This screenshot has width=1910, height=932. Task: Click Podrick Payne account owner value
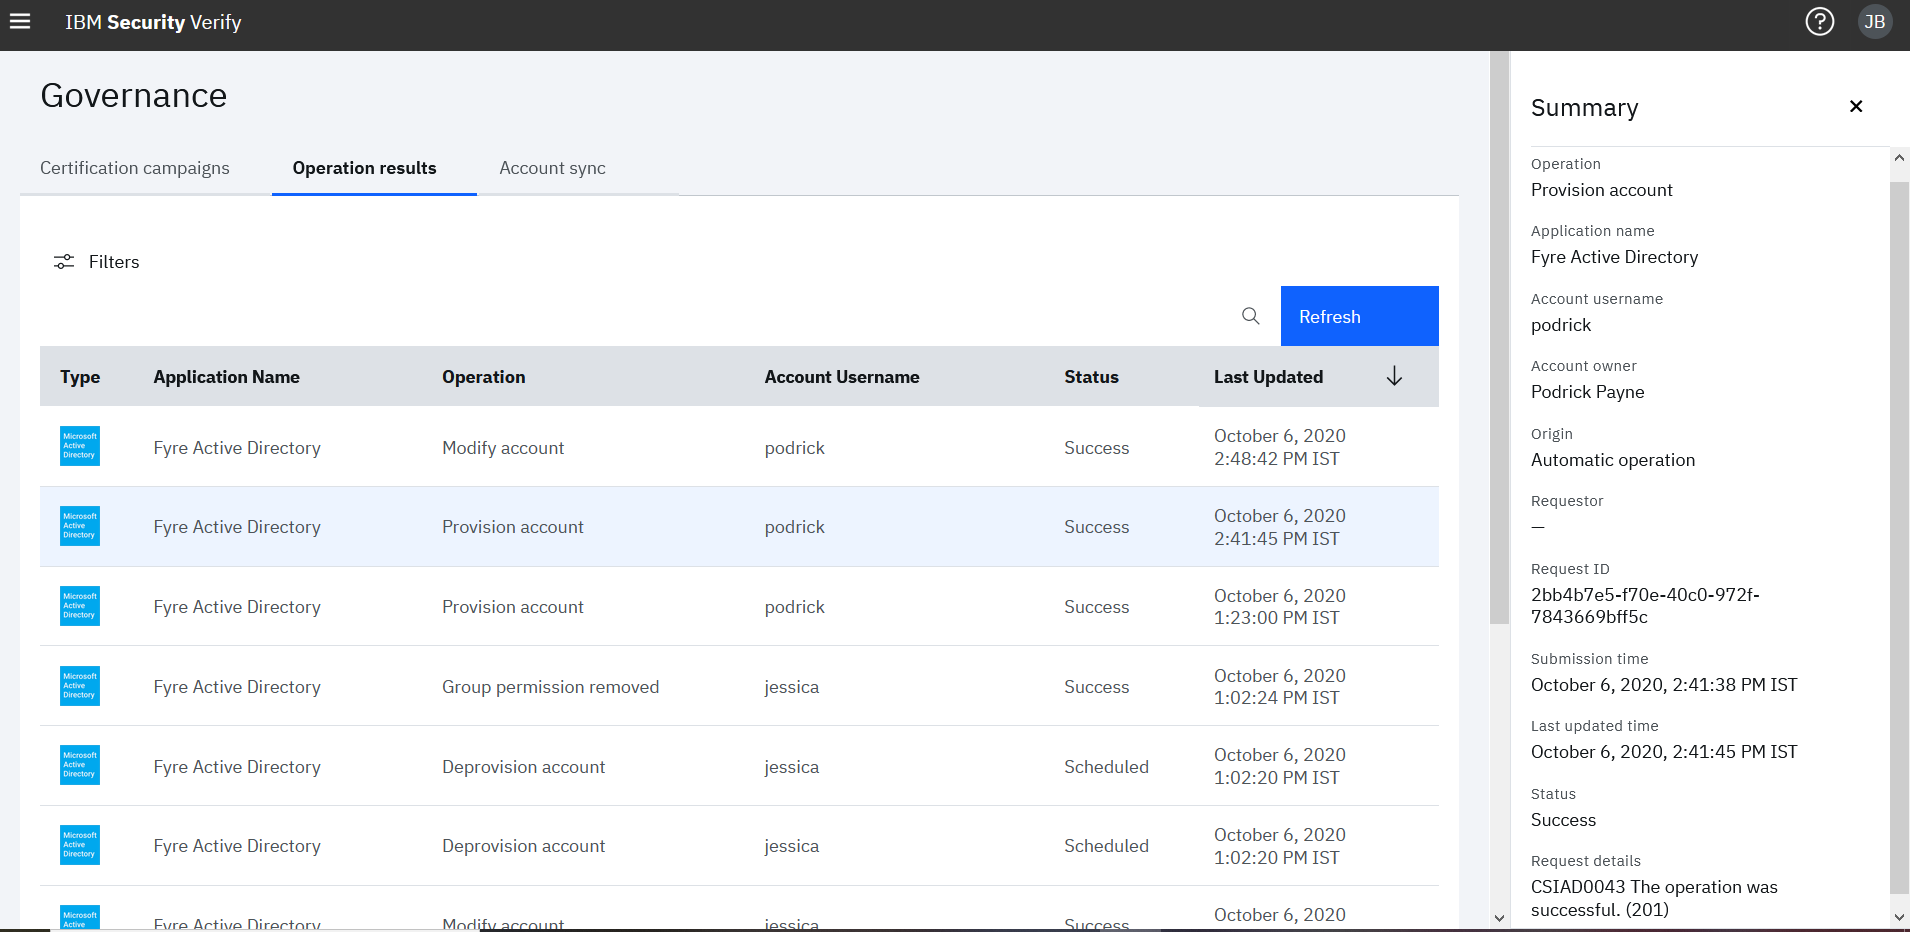(x=1587, y=392)
